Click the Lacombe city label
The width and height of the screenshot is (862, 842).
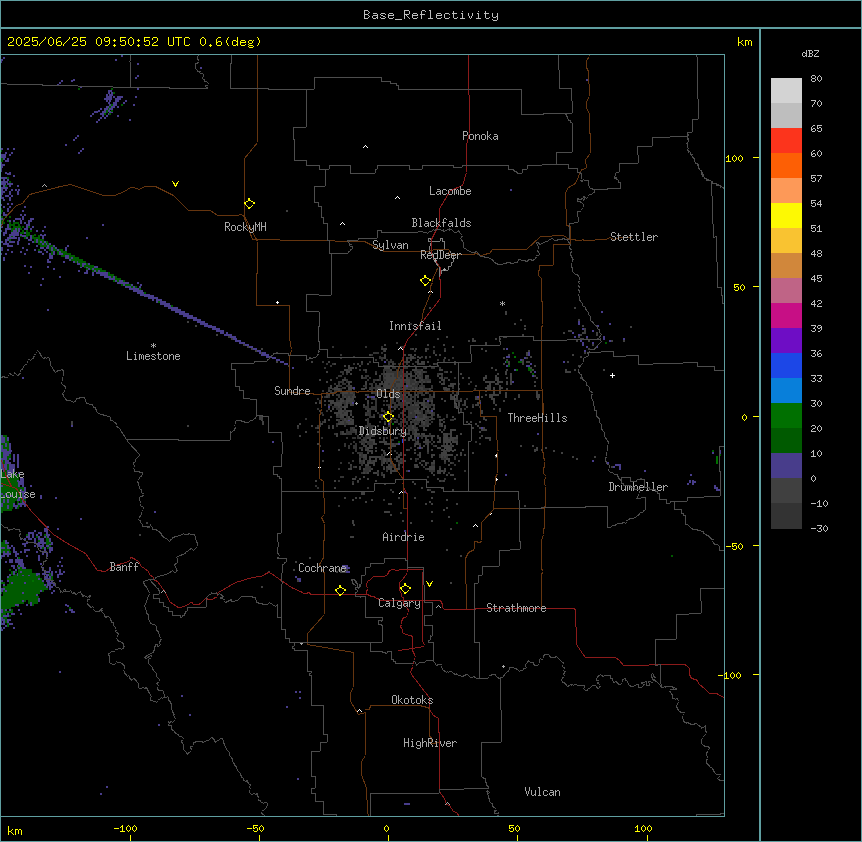pos(450,191)
